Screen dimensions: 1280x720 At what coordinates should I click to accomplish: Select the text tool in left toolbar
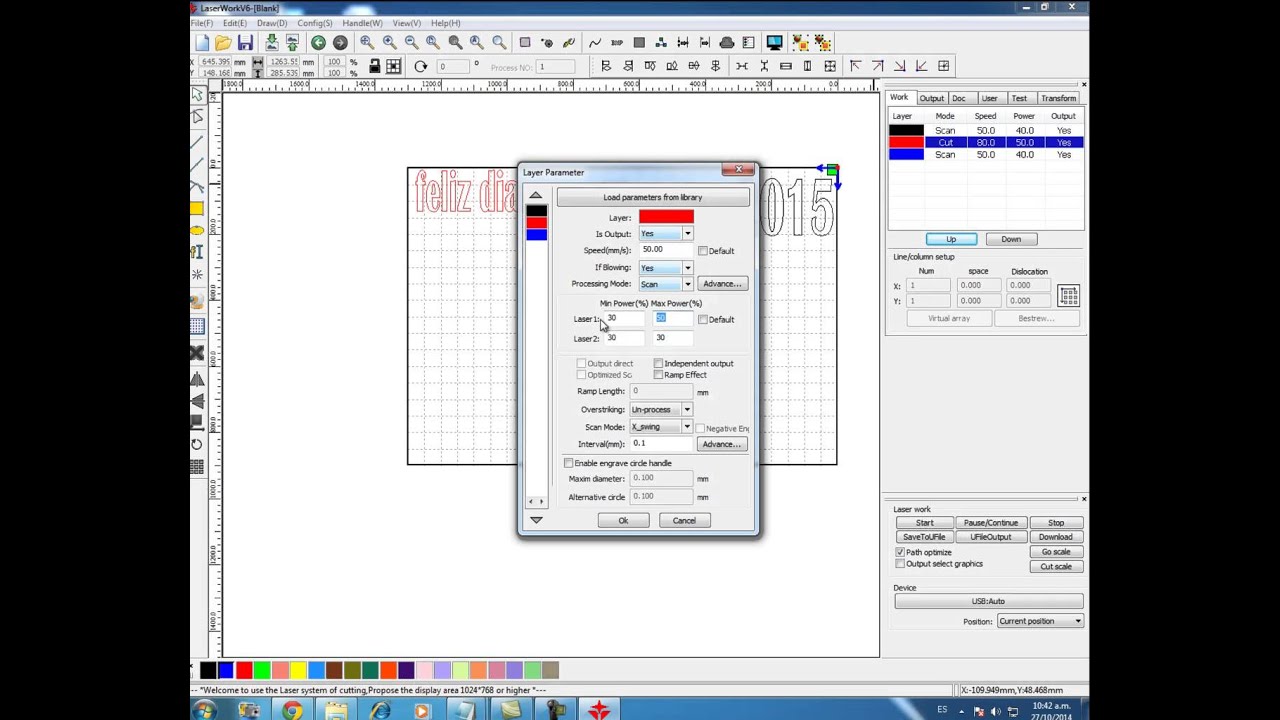tap(197, 252)
